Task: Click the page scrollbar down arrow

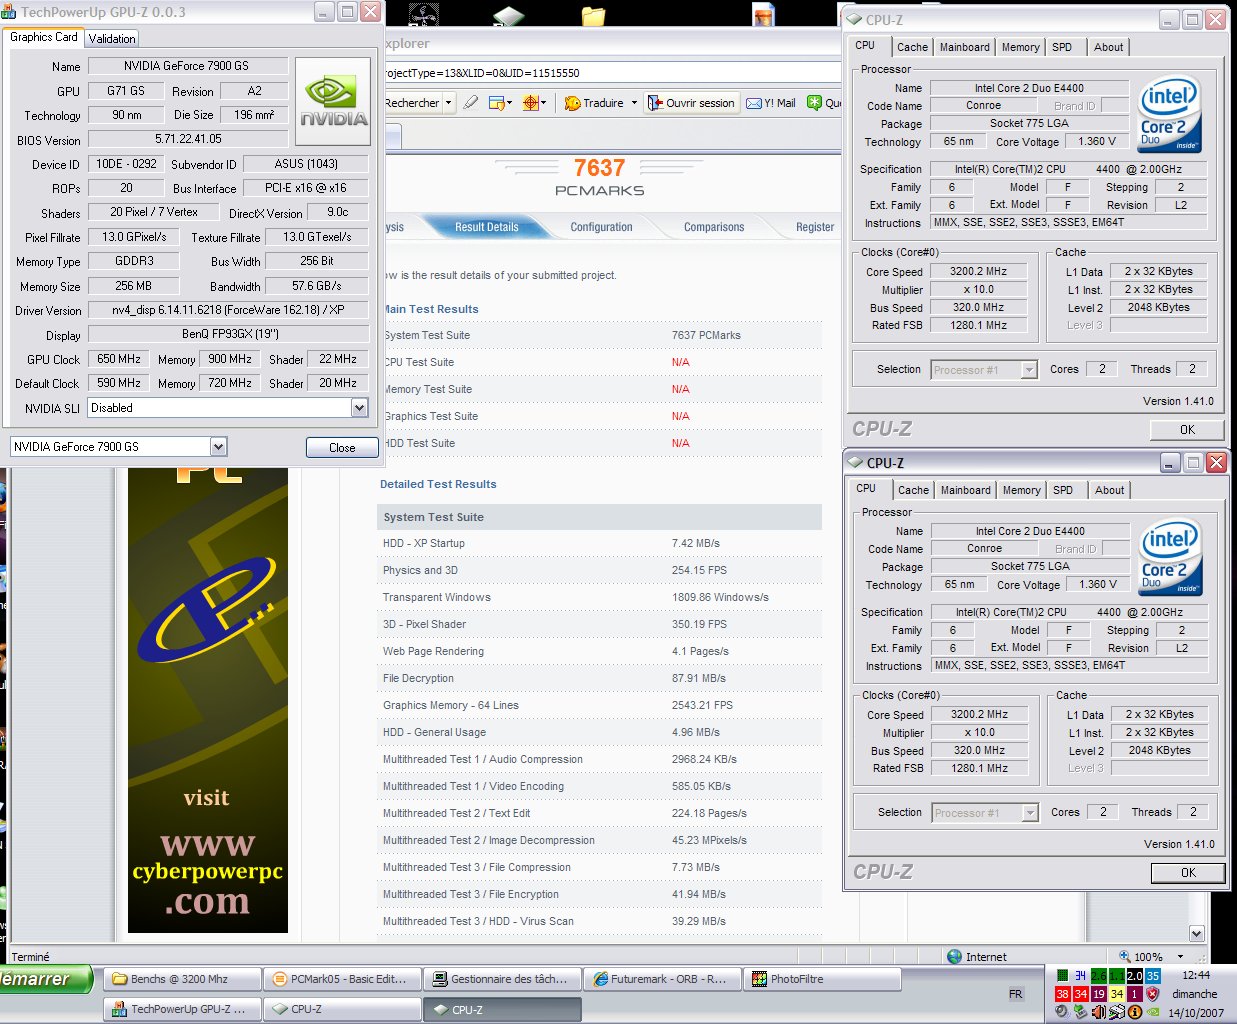Action: [1197, 933]
